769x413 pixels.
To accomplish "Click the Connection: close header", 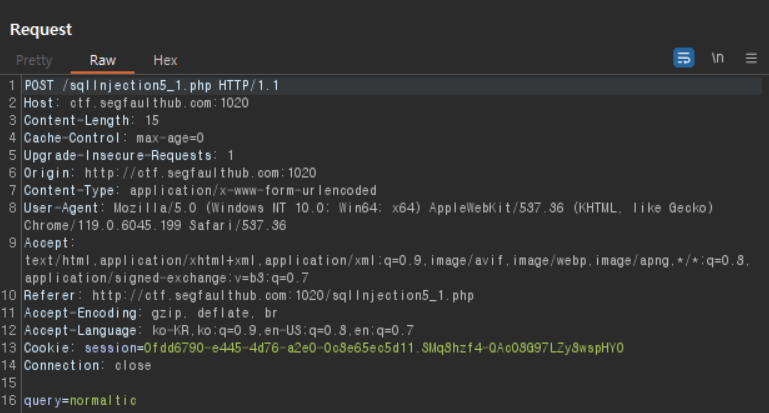I will coord(88,366).
